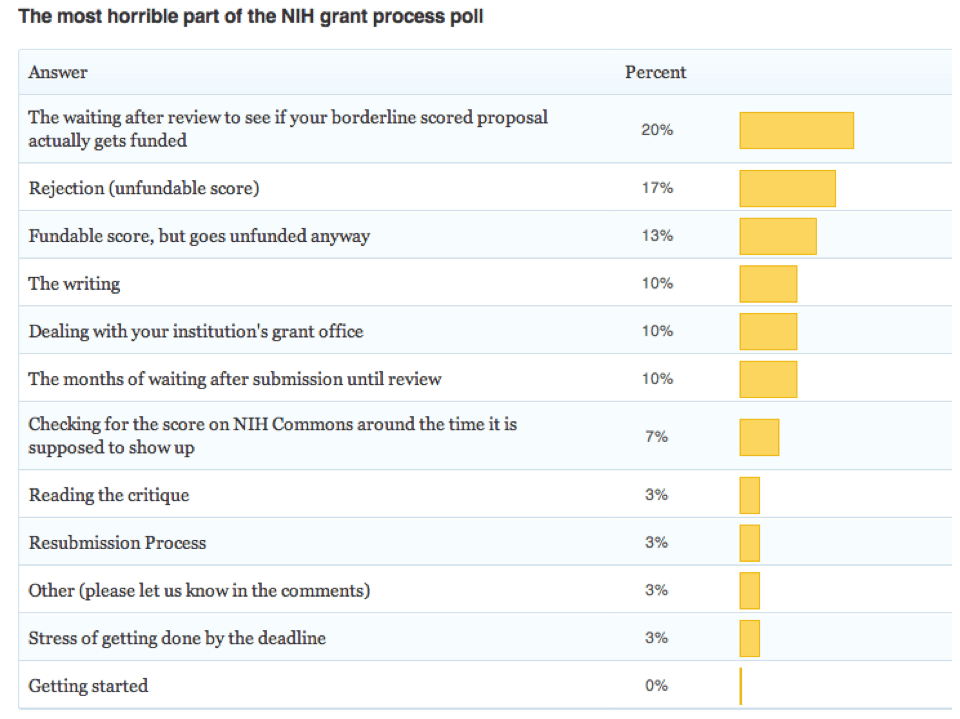Click 'Dealing with your institution's grant office'
The image size is (960, 719).
tap(196, 331)
